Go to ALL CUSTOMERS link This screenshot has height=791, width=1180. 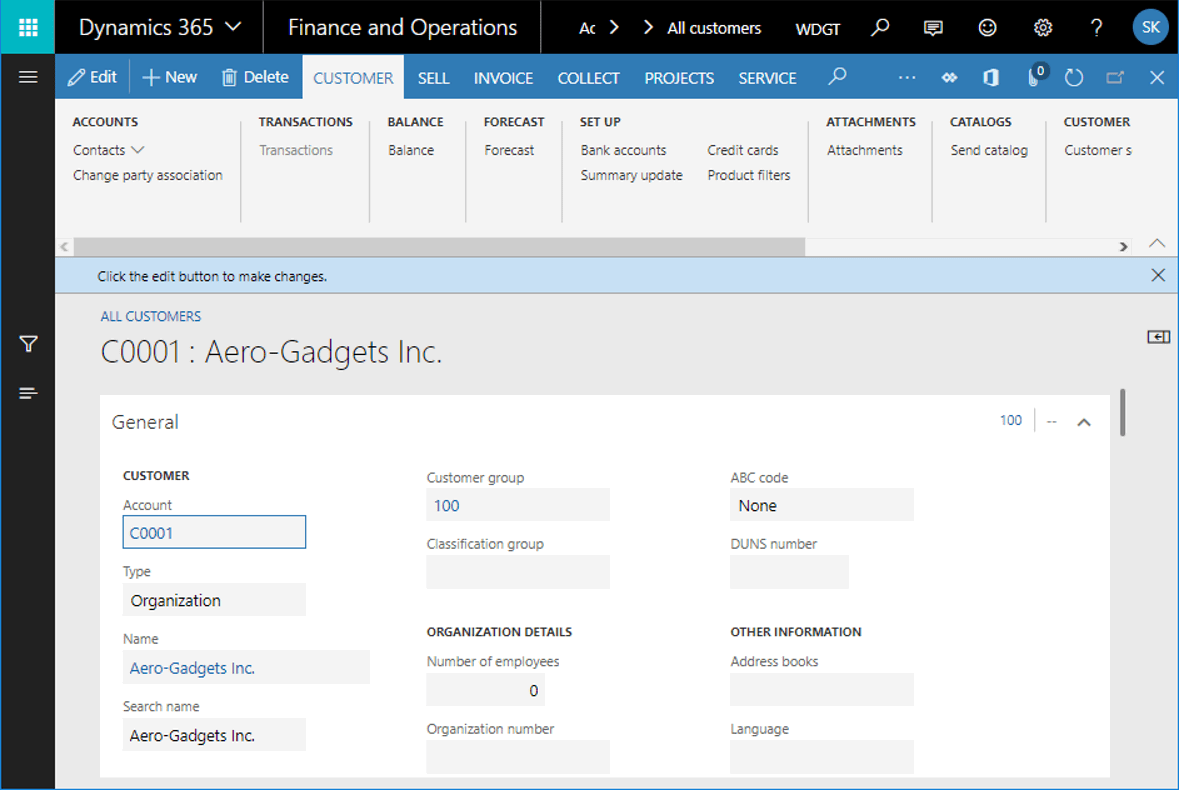pyautogui.click(x=151, y=316)
